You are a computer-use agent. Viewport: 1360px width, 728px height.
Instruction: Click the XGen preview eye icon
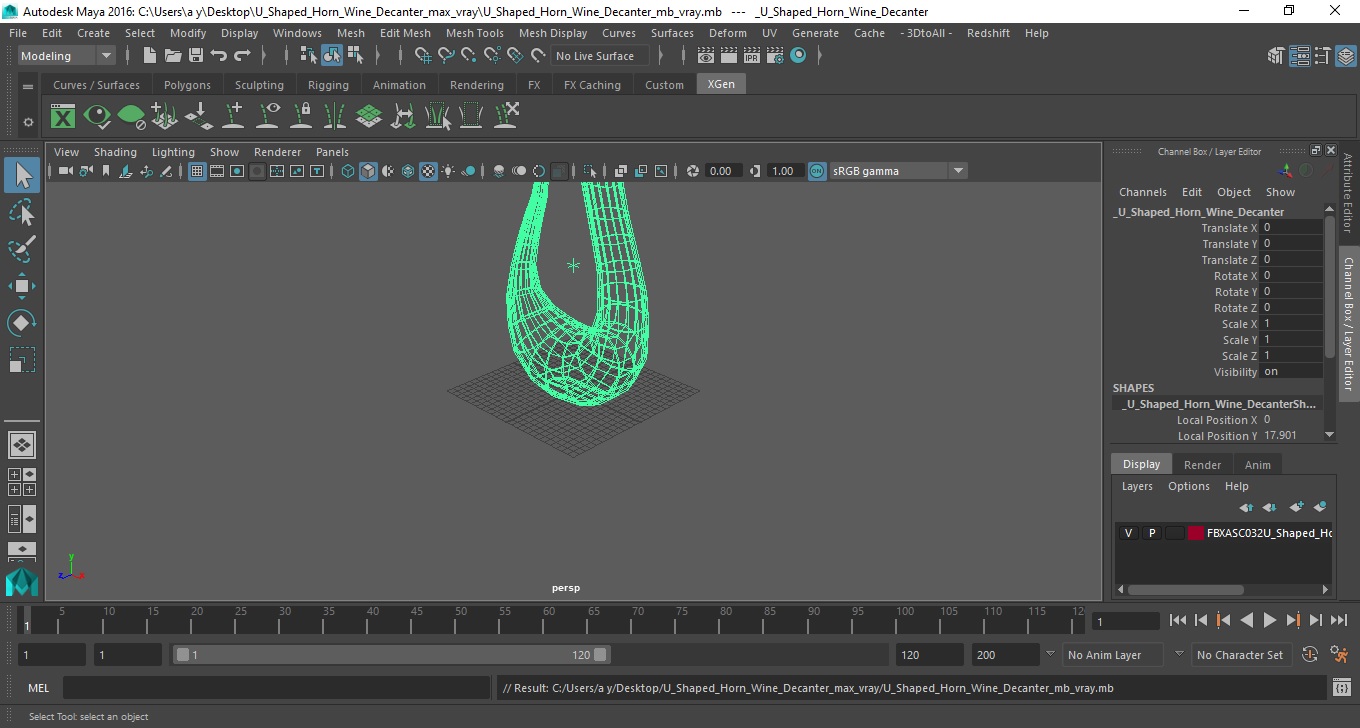tap(97, 116)
